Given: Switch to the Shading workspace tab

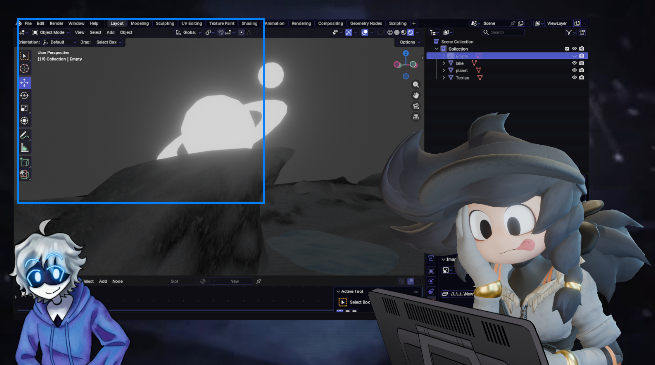Looking at the screenshot, I should coord(249,23).
